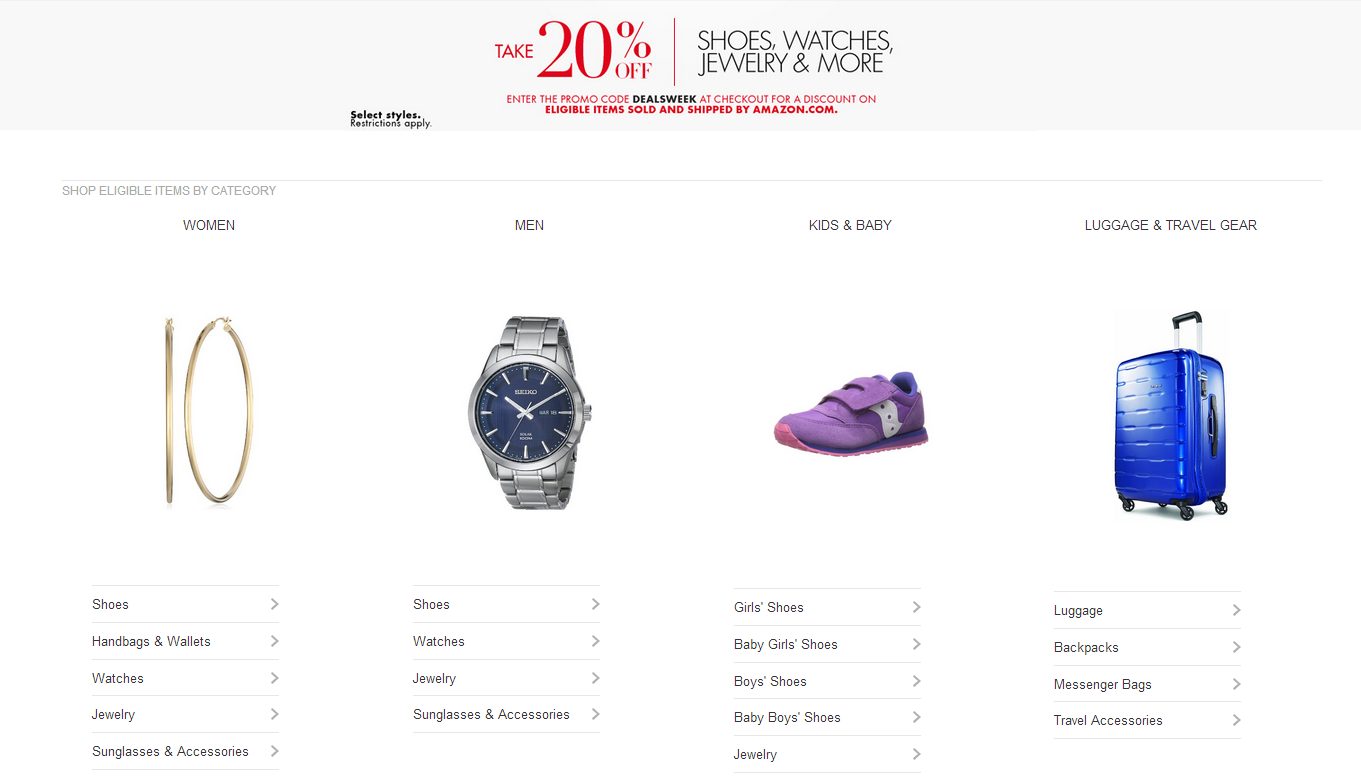Open the Seiko watch product image

click(529, 412)
